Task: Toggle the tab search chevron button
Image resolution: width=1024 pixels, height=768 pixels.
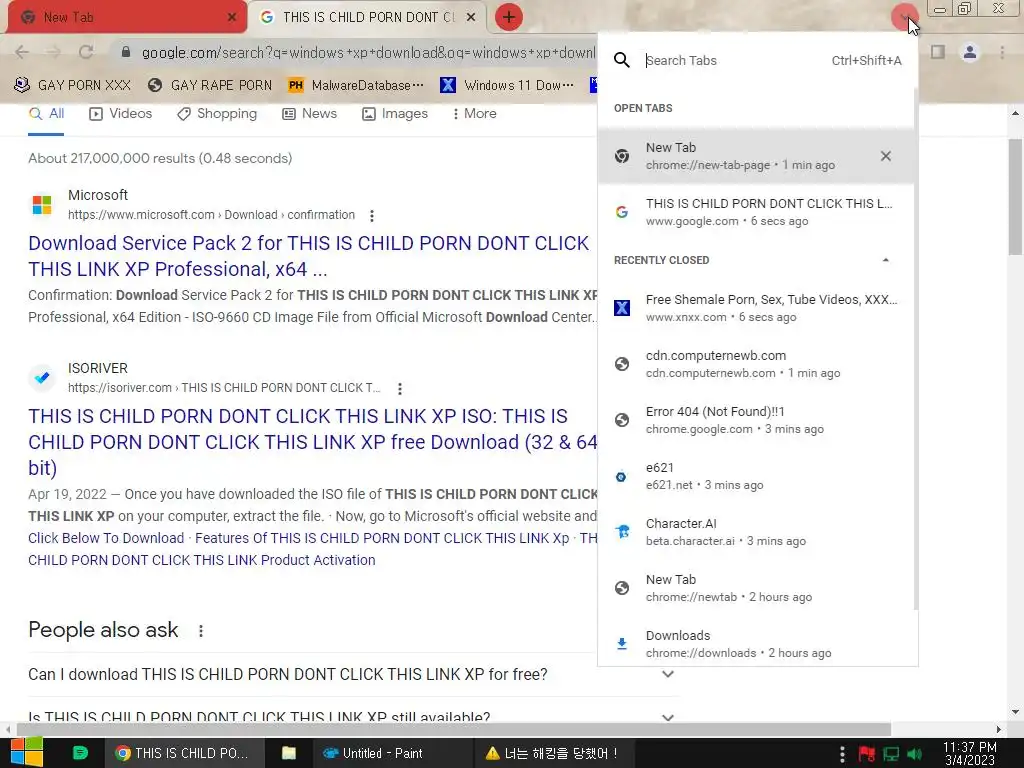Action: click(904, 17)
